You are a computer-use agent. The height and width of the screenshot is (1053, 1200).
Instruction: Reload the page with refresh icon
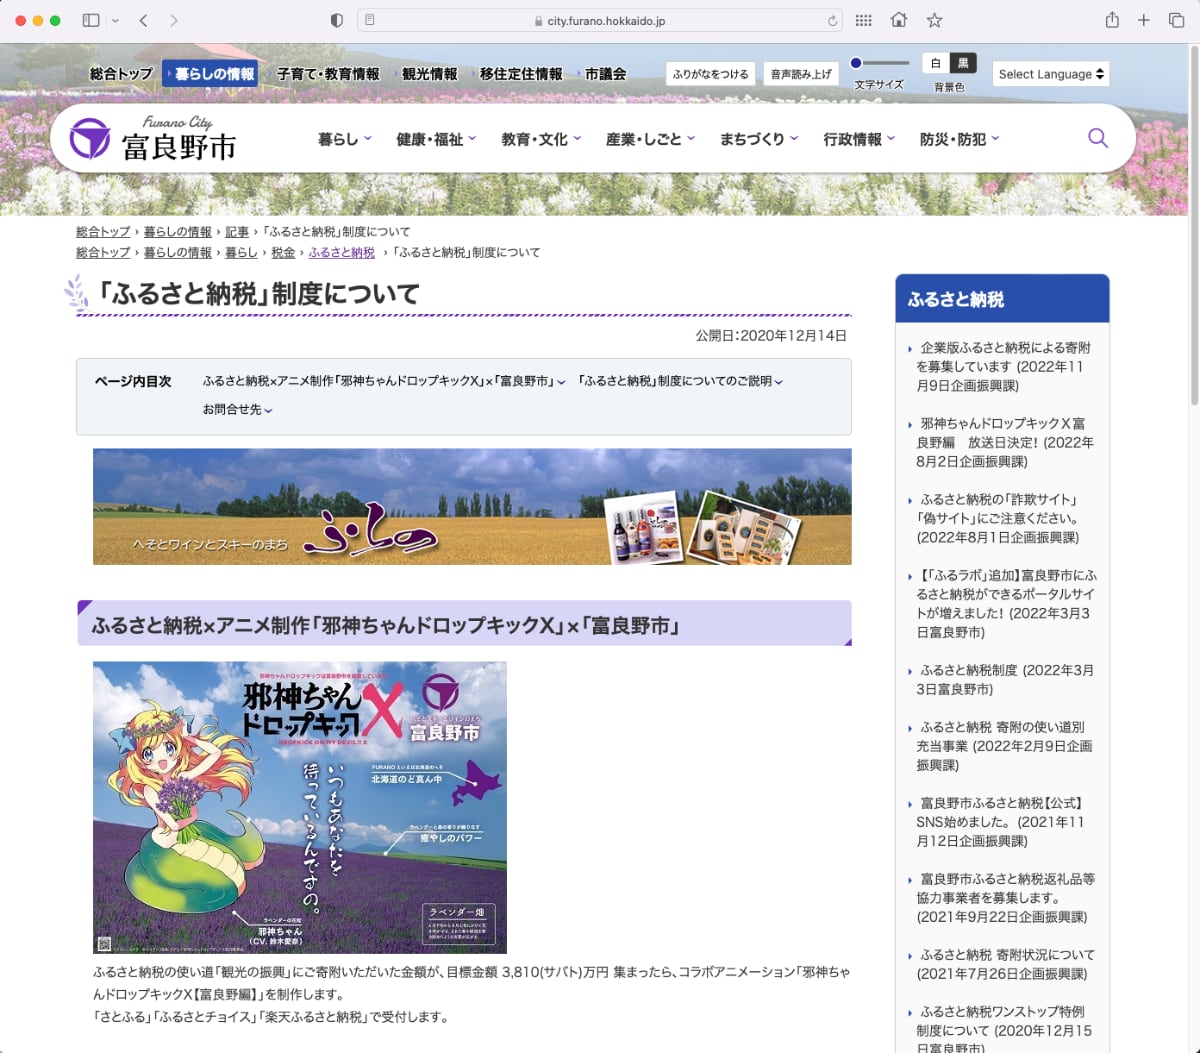832,20
